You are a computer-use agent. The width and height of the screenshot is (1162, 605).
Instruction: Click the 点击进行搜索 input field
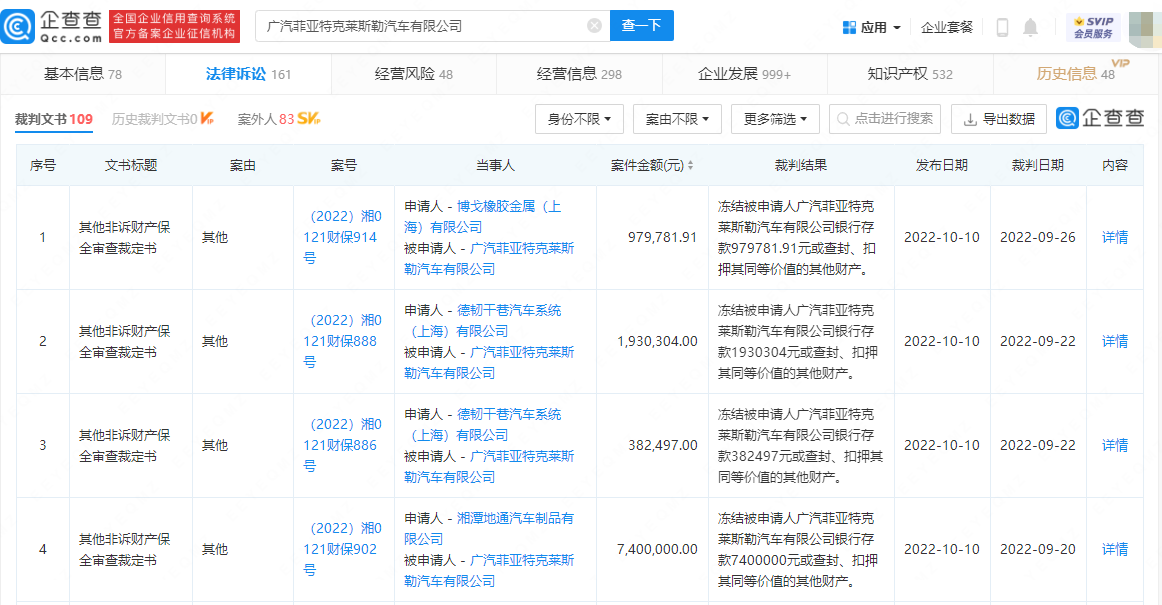pyautogui.click(x=885, y=119)
